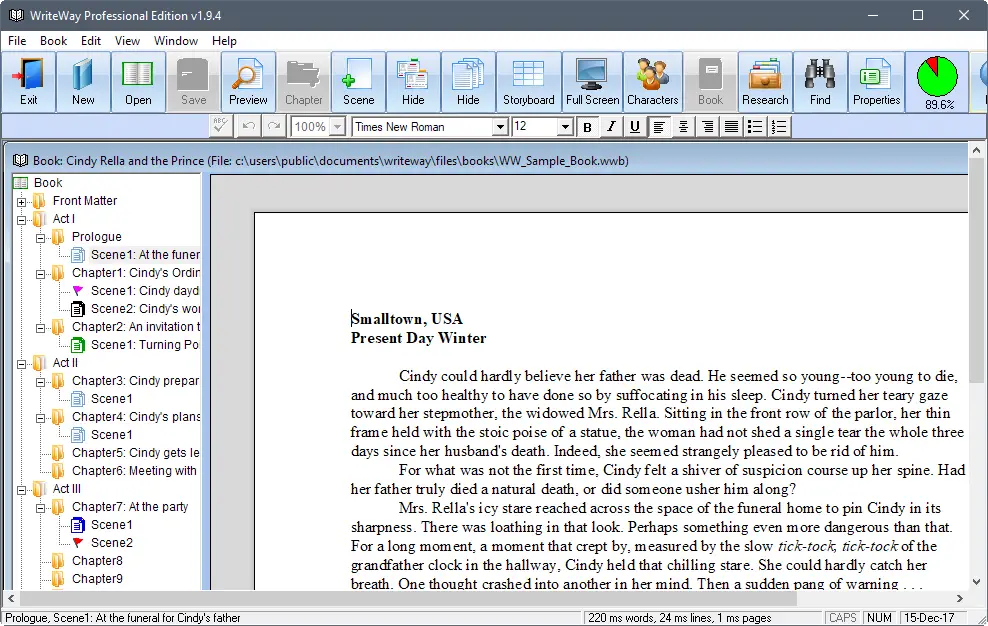Select Chapter8 in the book tree
Viewport: 988px width, 626px height.
pyautogui.click(x=97, y=560)
